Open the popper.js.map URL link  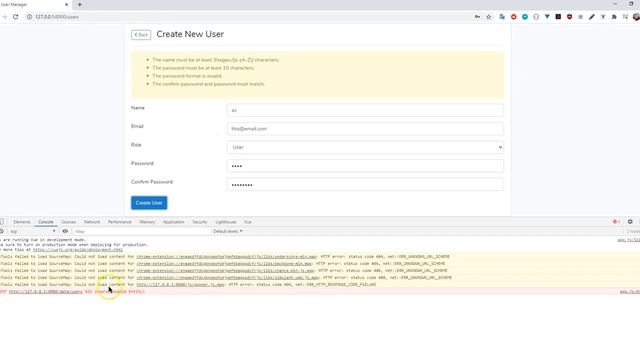coord(180,284)
